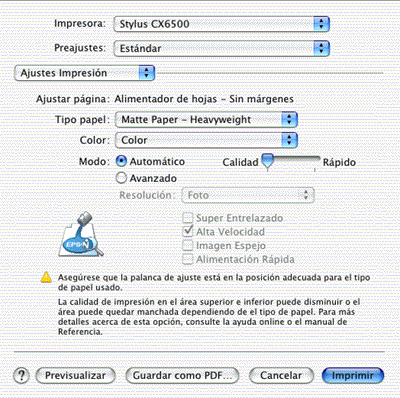Open the Stylus CX6500 printer dropdown

tap(221, 24)
